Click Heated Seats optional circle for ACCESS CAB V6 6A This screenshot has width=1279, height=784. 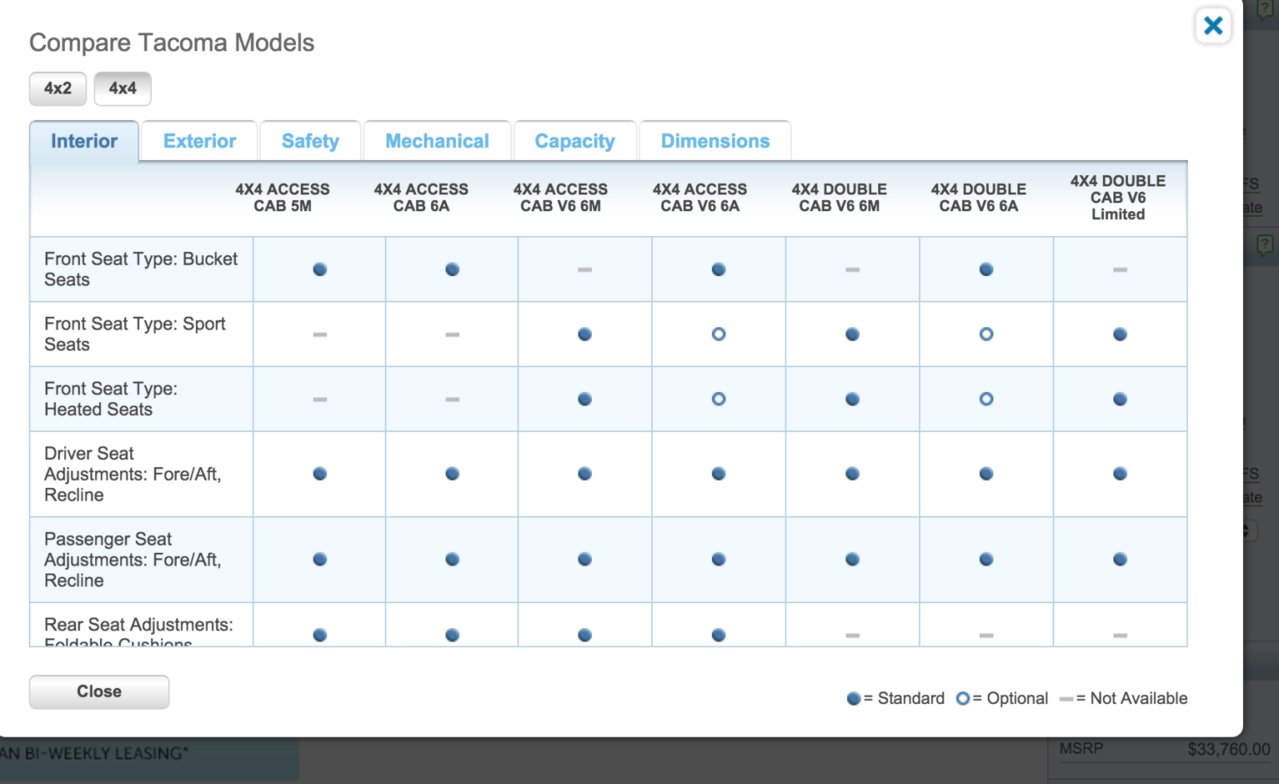coord(718,399)
